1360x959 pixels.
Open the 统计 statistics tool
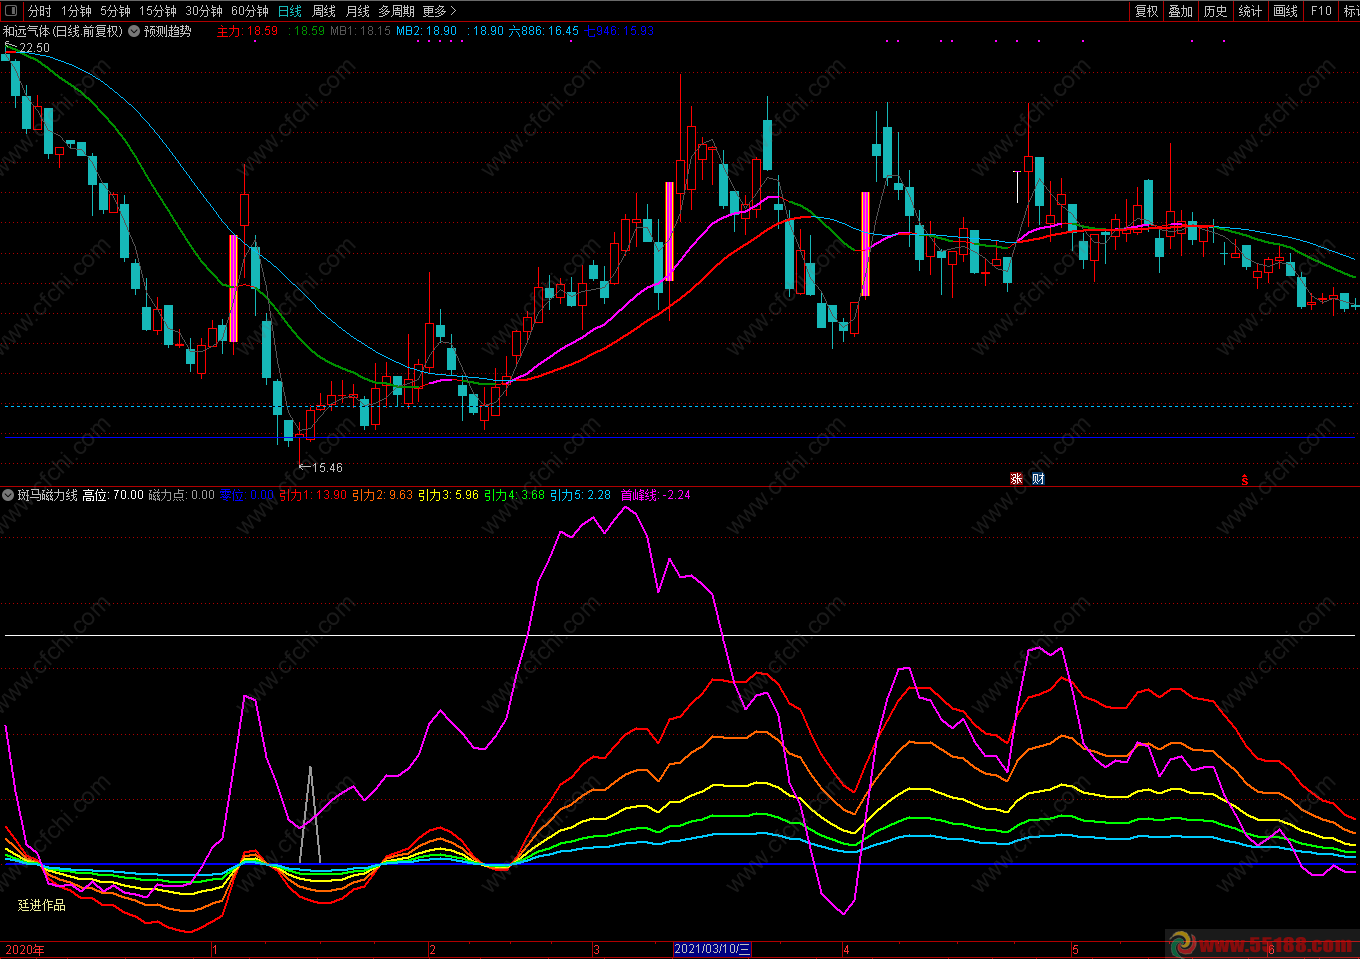(x=1250, y=11)
